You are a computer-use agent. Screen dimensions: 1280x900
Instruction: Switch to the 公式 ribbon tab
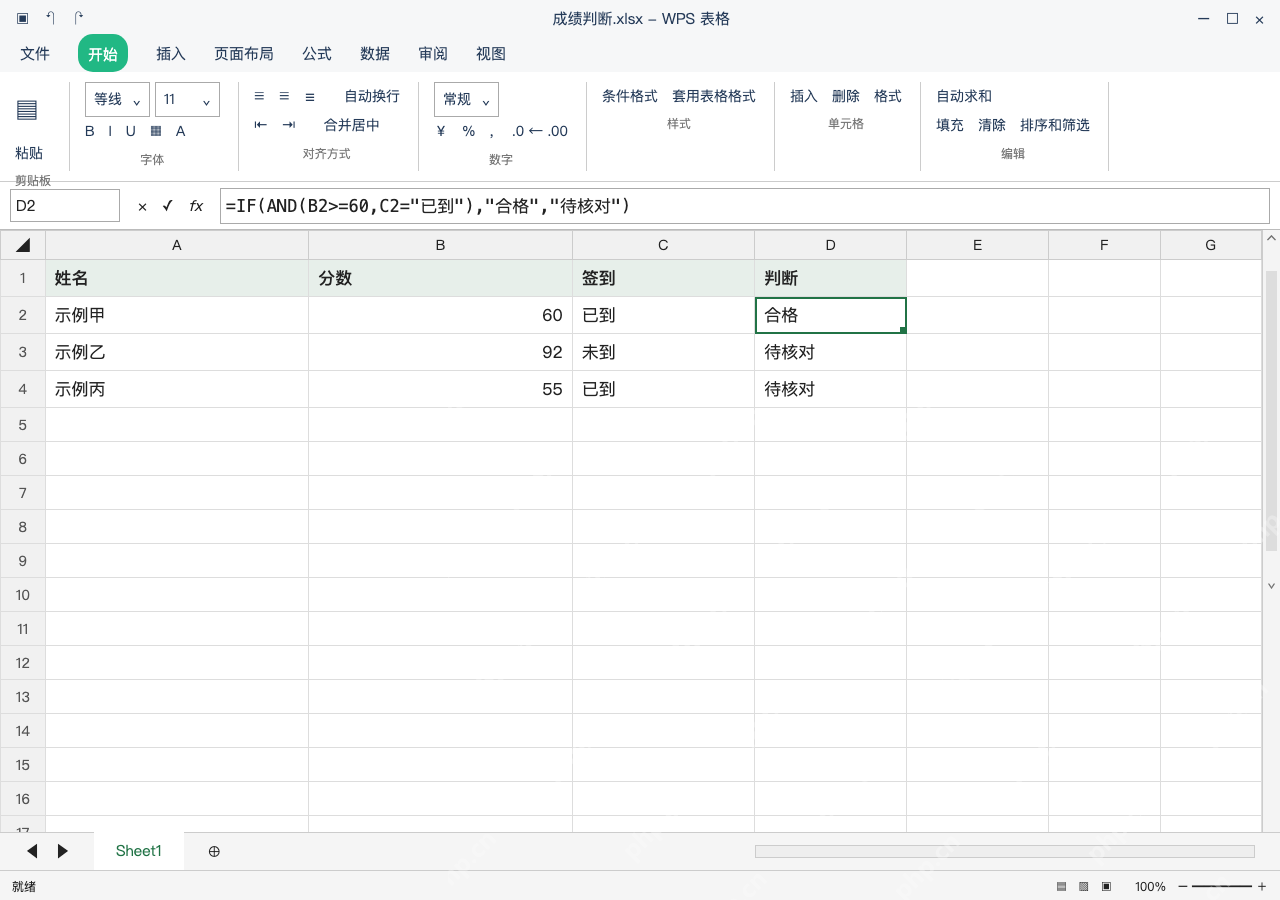pyautogui.click(x=317, y=54)
